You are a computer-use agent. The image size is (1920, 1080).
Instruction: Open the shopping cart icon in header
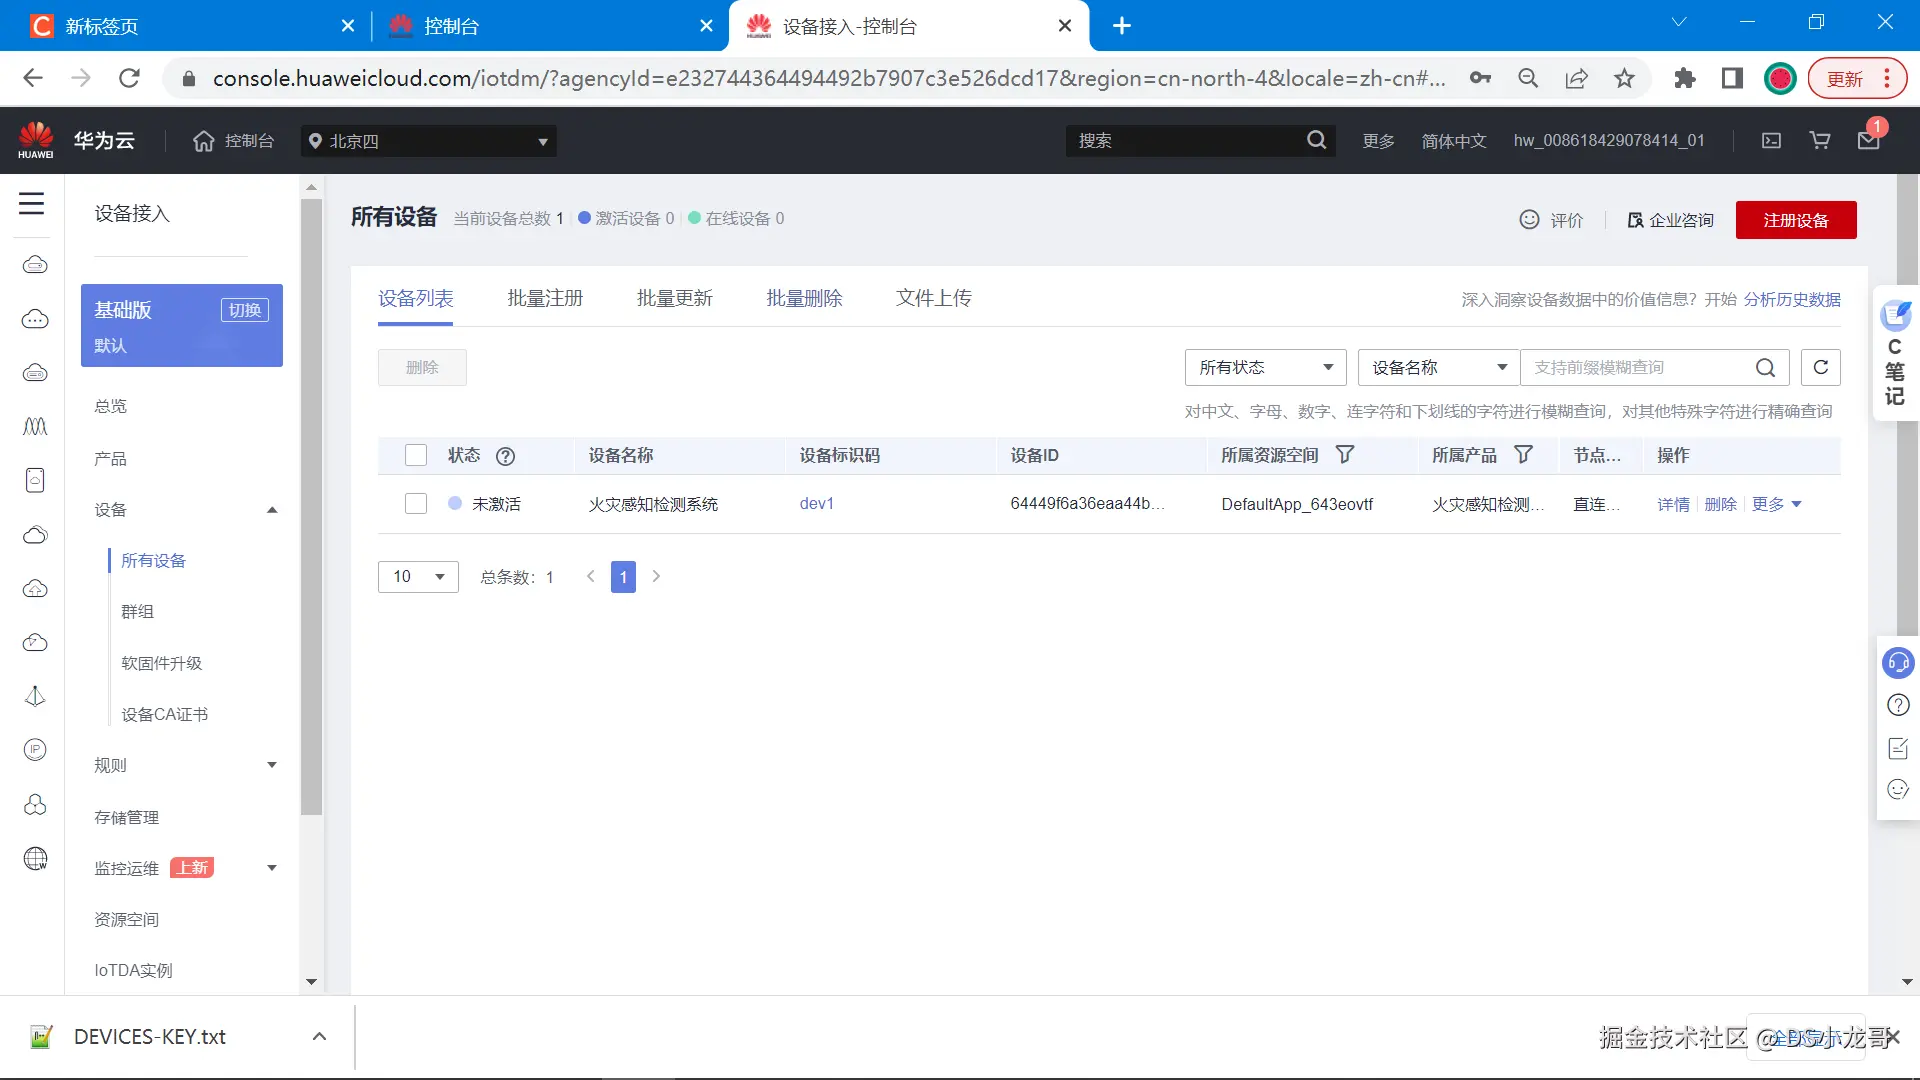coord(1820,141)
